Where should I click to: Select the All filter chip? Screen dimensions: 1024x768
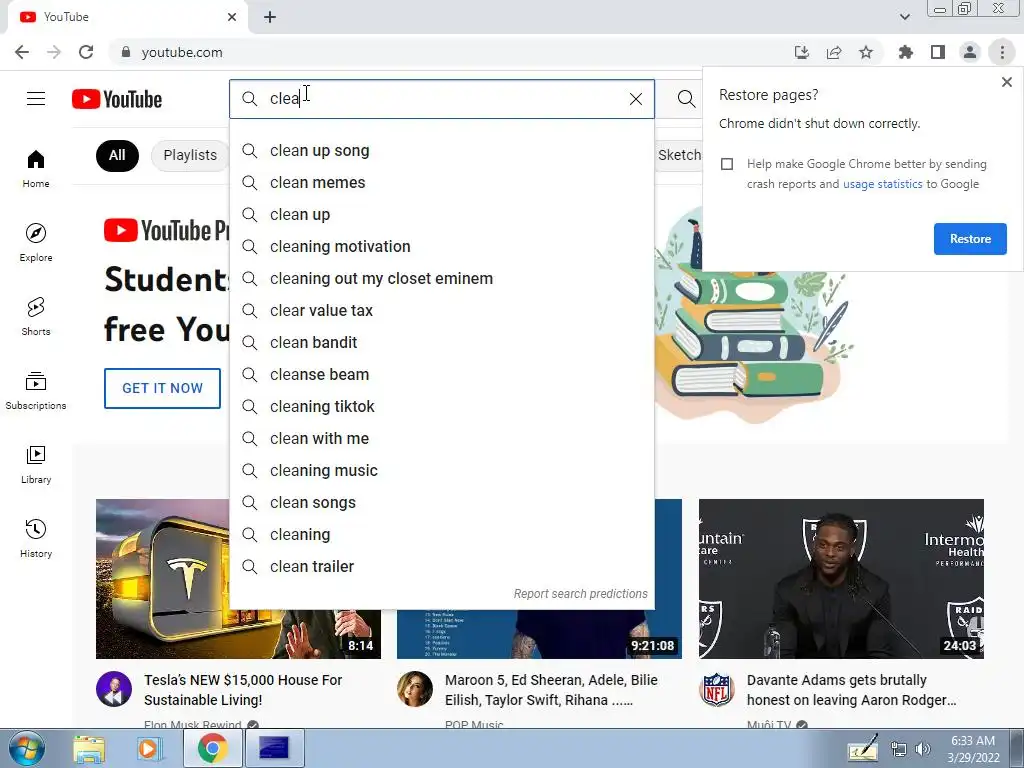(117, 155)
